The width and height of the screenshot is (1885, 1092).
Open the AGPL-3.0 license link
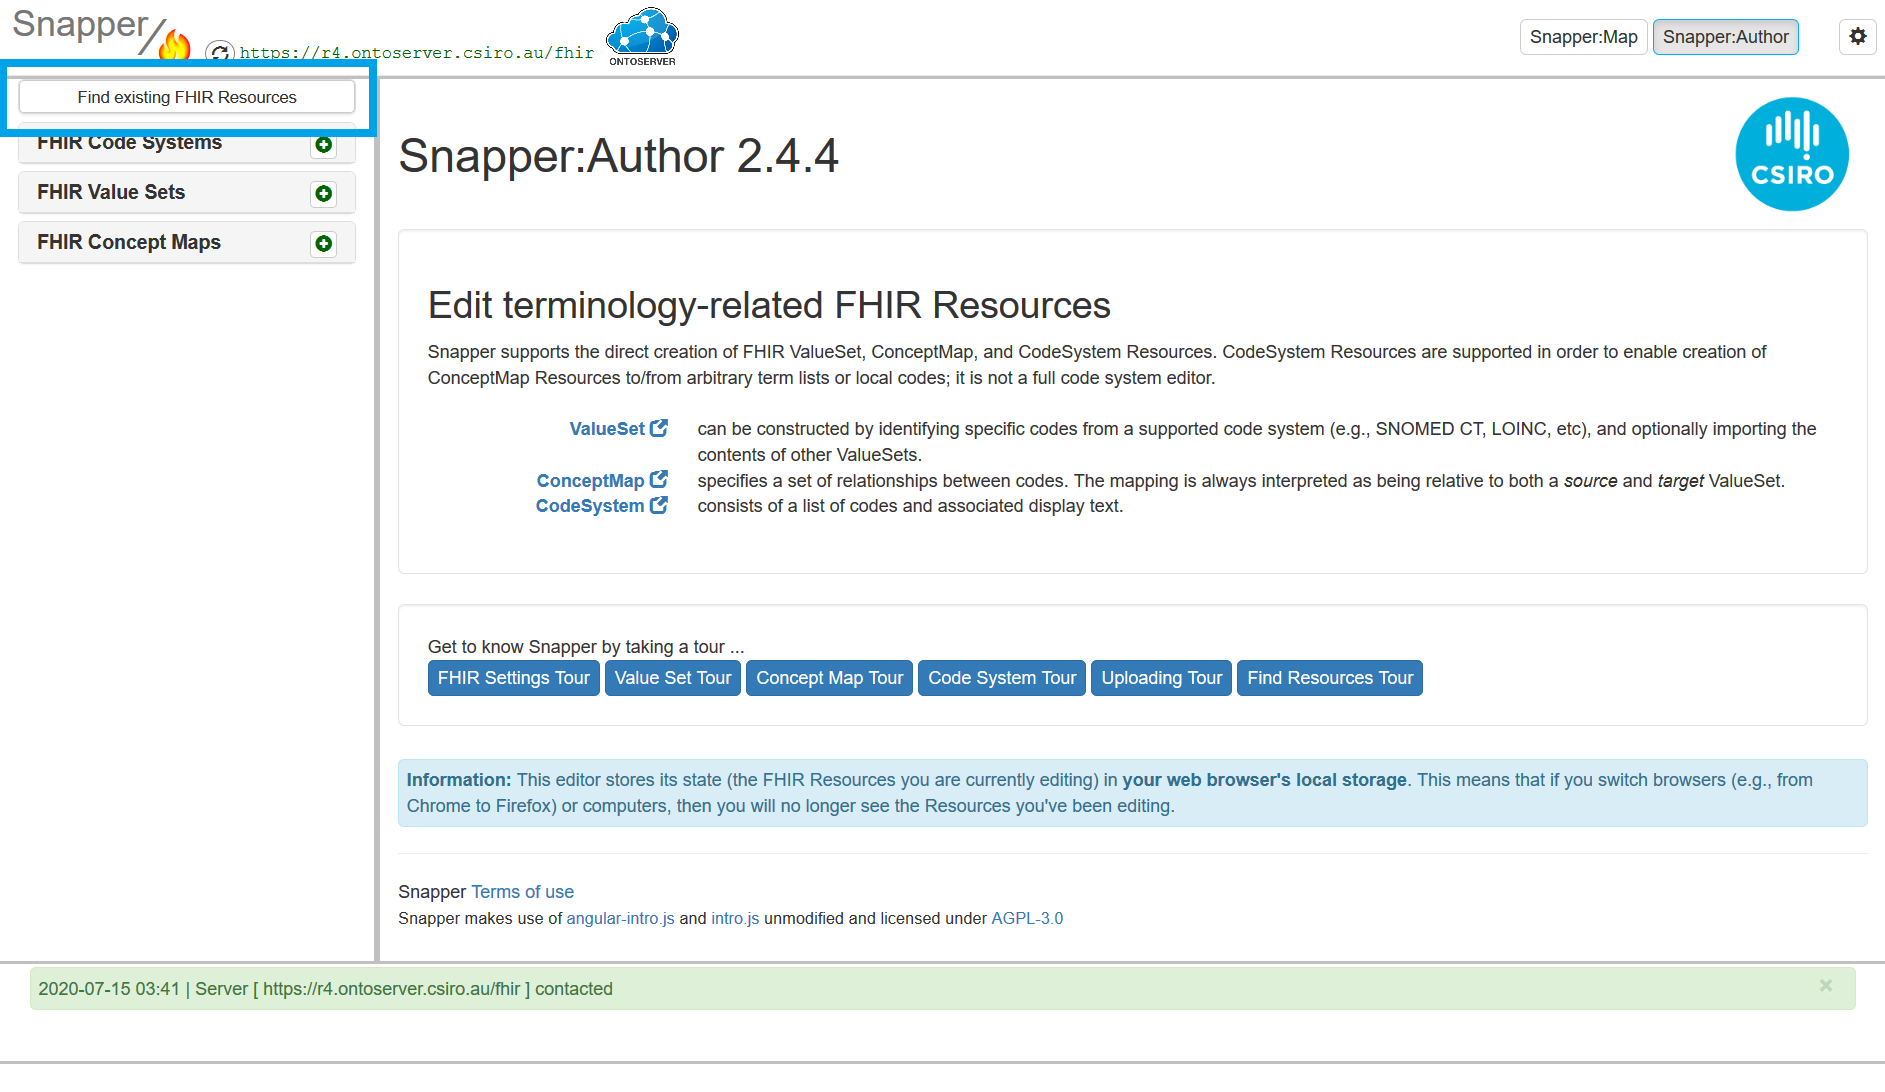pos(1027,918)
